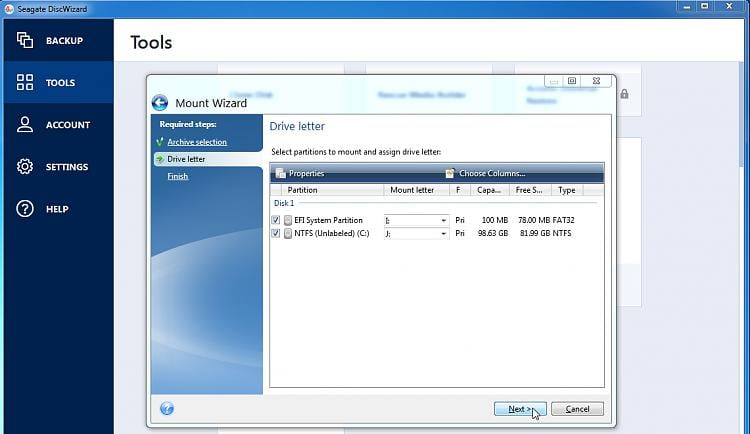Cancel the Mount Wizard
Viewport: 750px width, 434px height.
(577, 409)
